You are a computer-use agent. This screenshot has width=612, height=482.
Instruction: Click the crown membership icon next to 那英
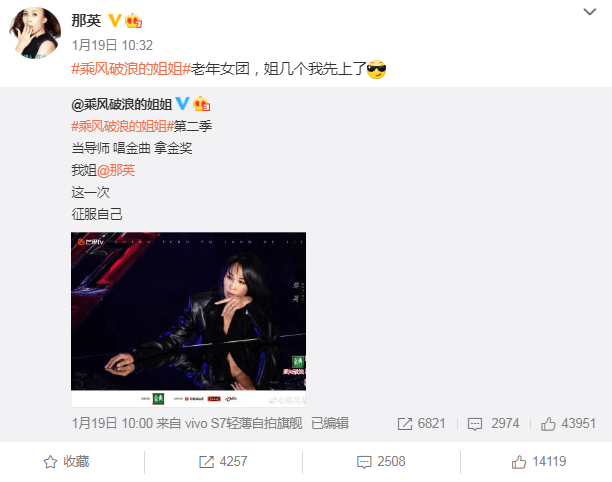coord(133,21)
